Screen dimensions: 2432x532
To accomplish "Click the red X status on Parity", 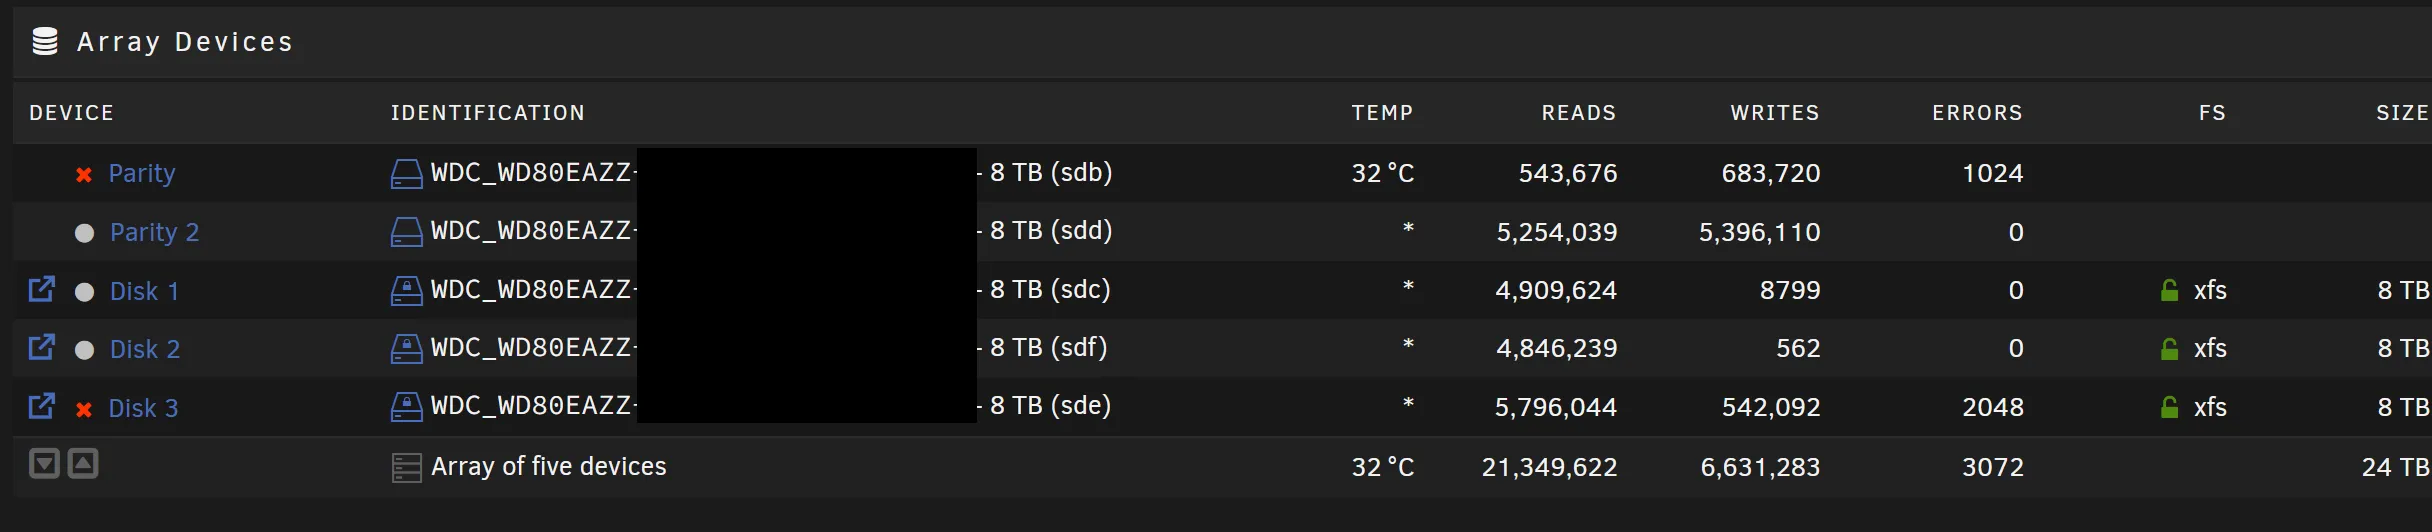I will point(84,175).
